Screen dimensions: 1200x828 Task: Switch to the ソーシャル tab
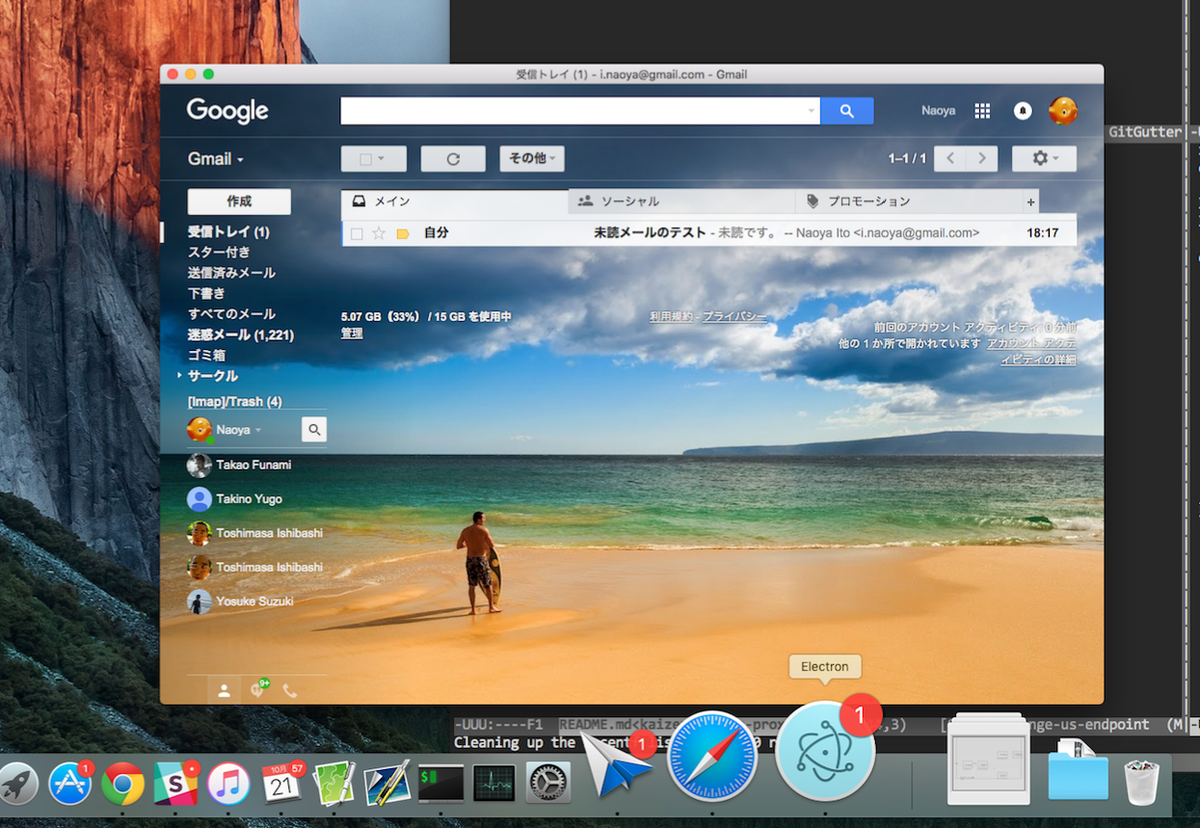(x=682, y=201)
